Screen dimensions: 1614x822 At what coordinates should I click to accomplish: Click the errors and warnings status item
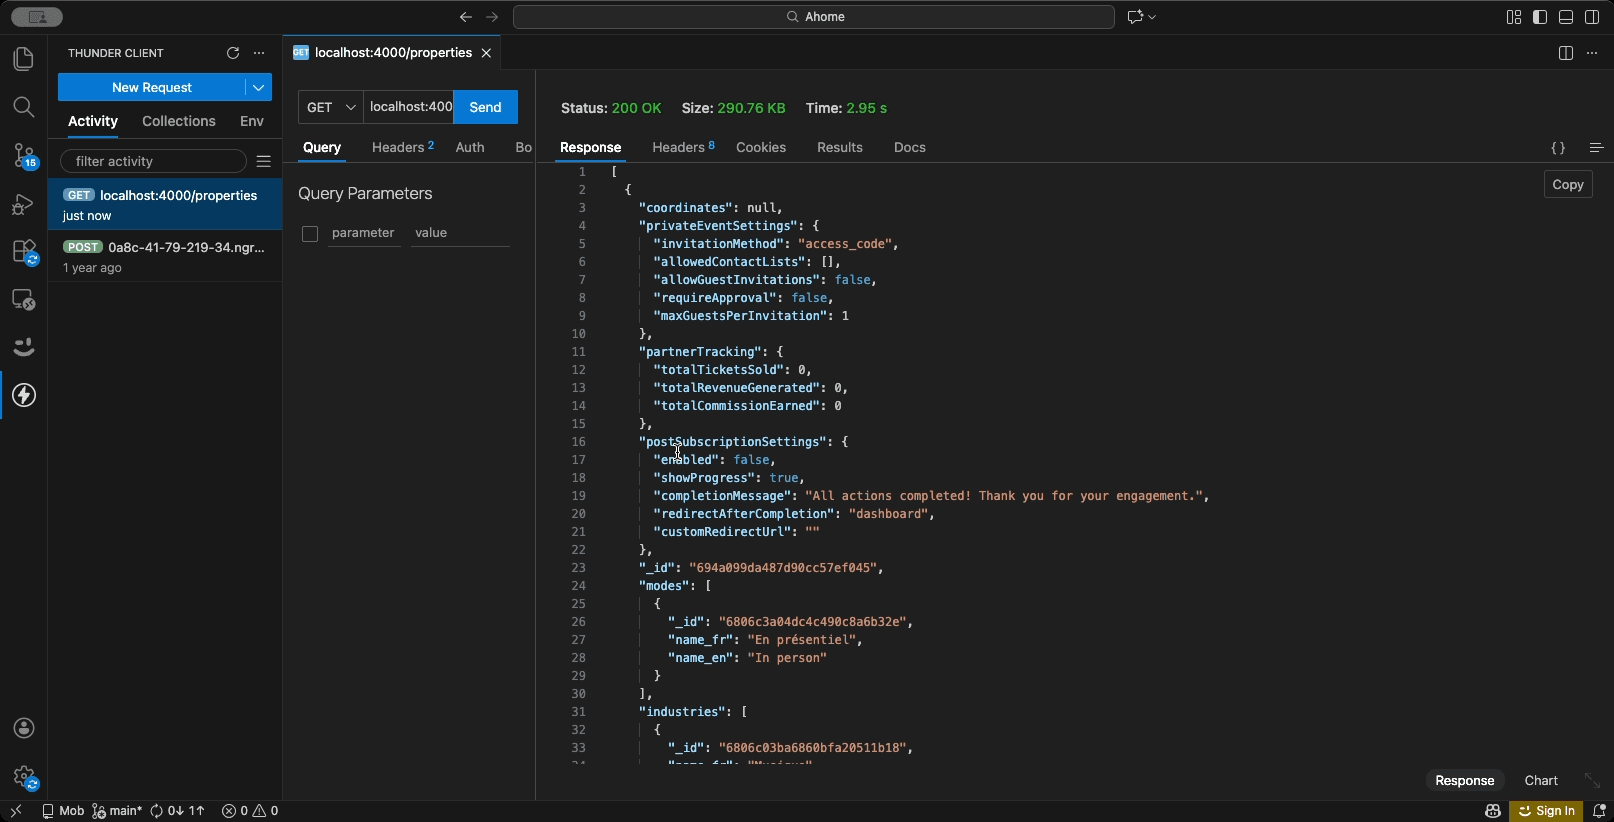click(250, 811)
